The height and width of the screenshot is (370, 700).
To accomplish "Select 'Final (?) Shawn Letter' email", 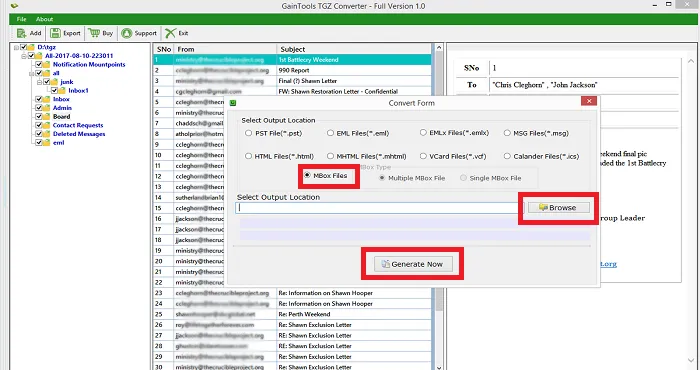I will point(292,81).
